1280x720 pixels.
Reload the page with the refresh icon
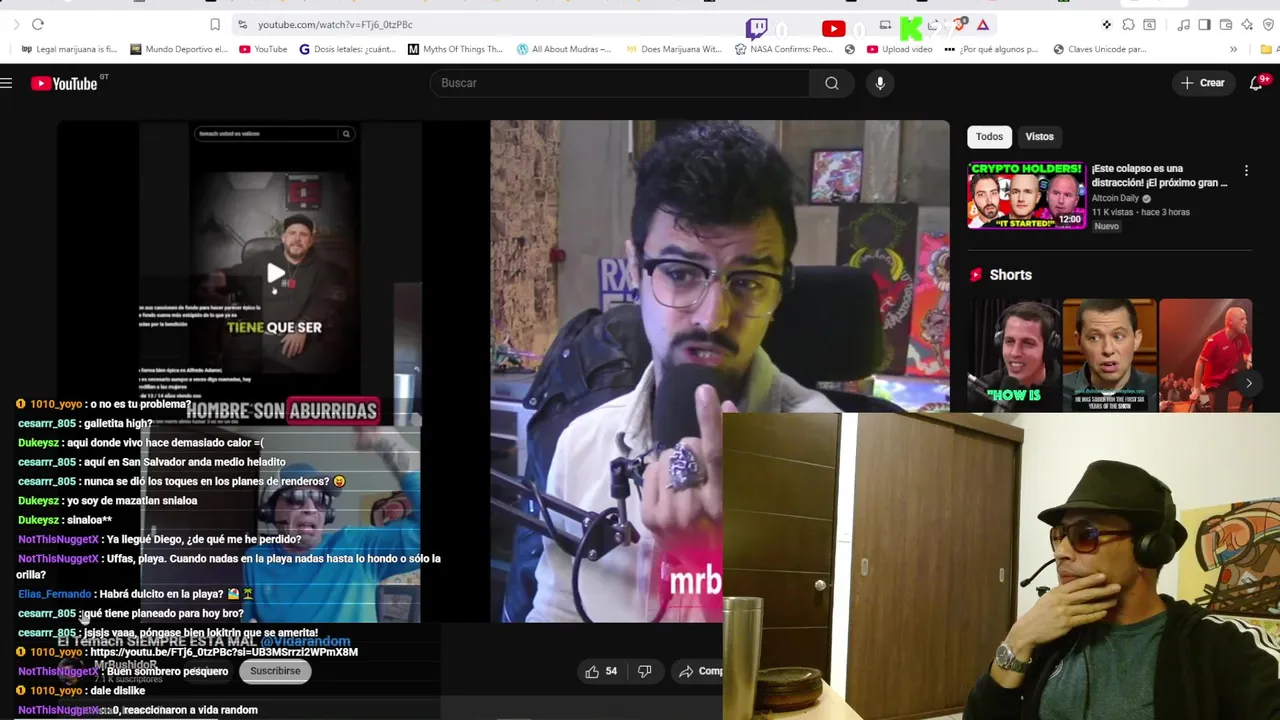[38, 24]
